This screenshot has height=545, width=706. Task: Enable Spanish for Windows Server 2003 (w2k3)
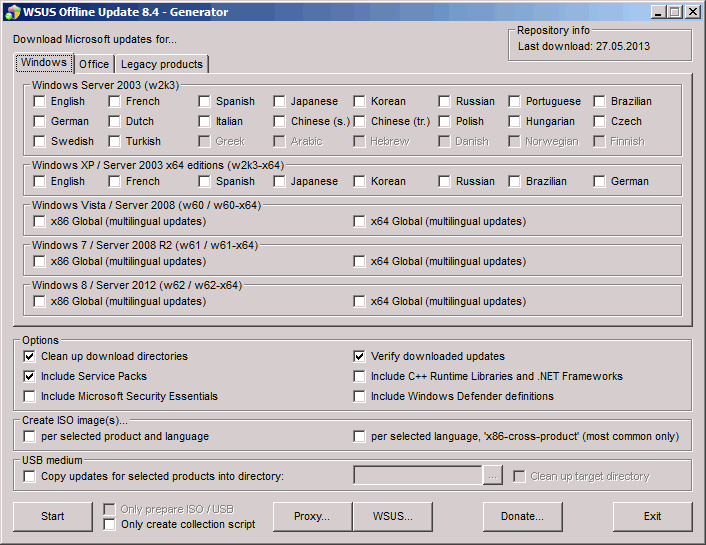204,101
